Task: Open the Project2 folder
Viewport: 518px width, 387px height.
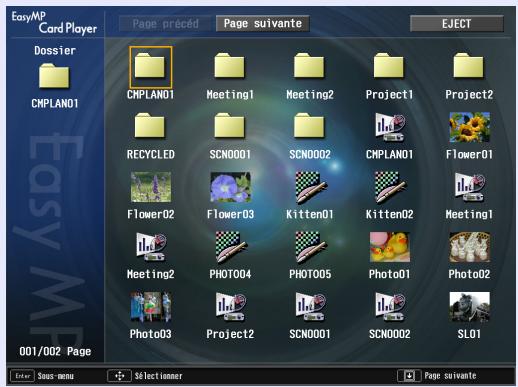Action: click(469, 66)
